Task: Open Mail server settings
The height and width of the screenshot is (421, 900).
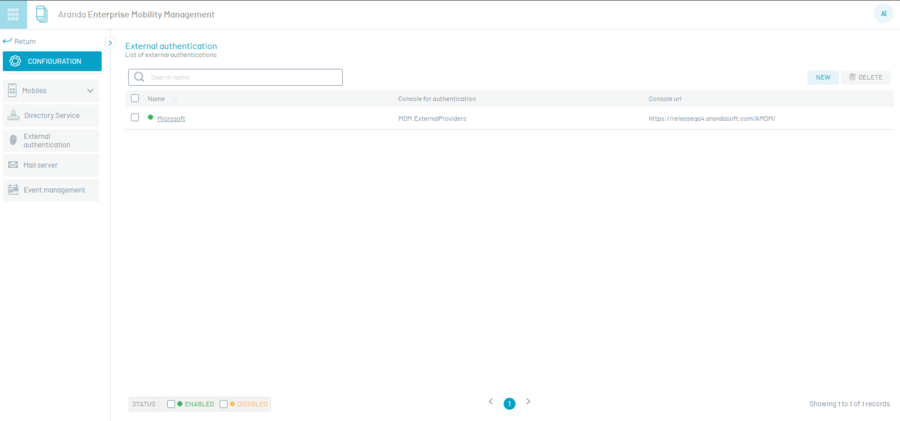Action: pyautogui.click(x=51, y=165)
